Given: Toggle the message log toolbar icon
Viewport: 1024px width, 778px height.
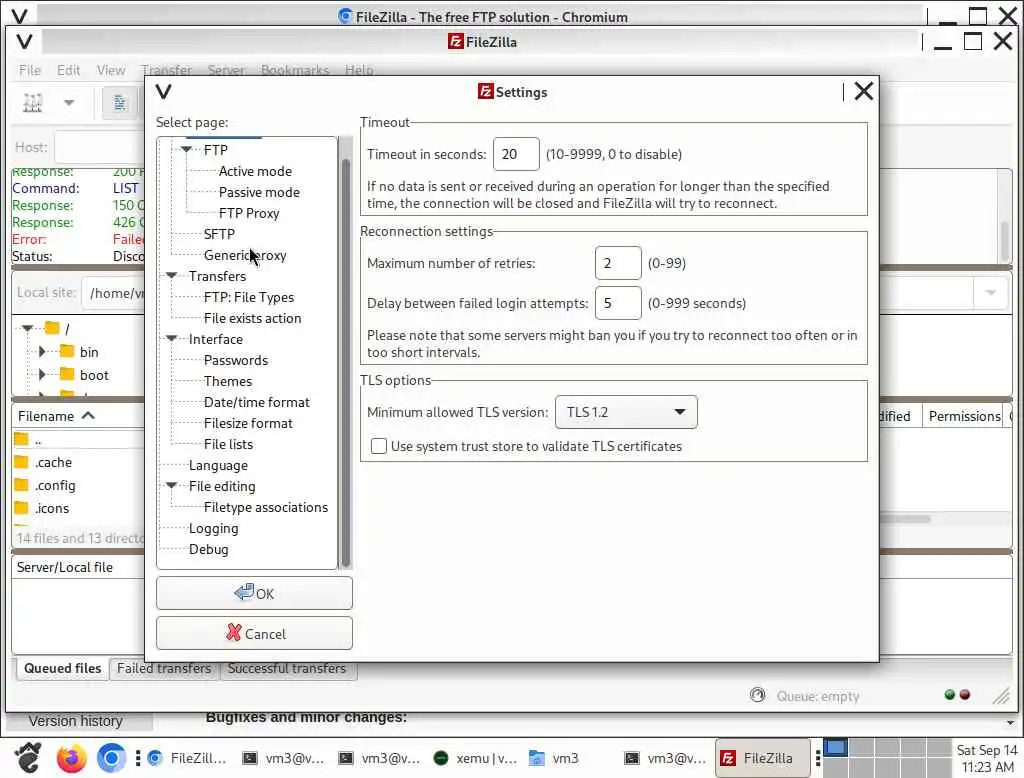Looking at the screenshot, I should [x=120, y=103].
